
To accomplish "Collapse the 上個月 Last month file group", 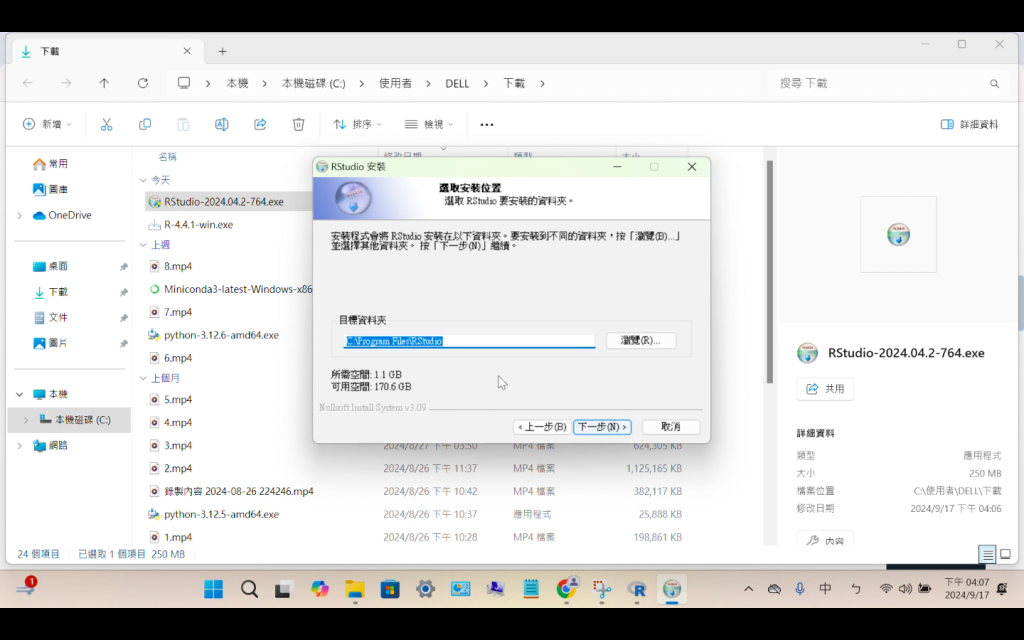I will (143, 378).
